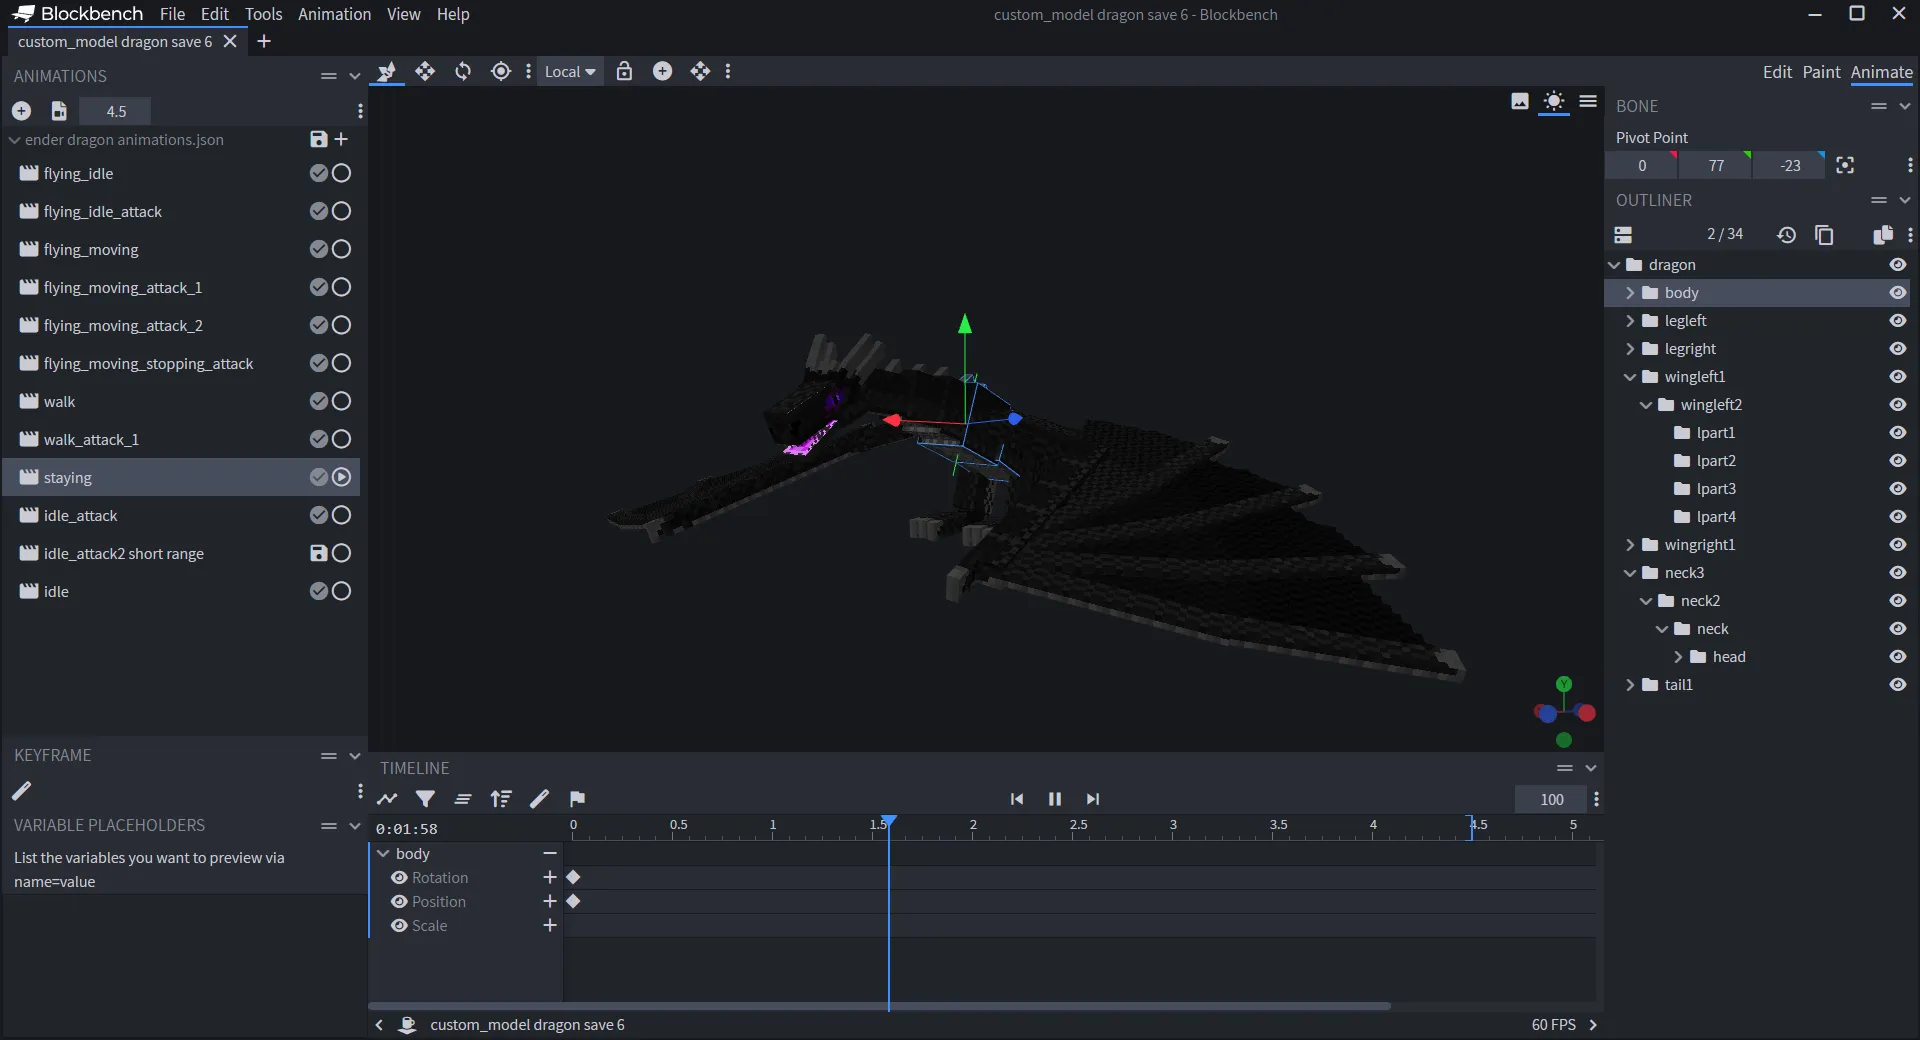The width and height of the screenshot is (1920, 1040).
Task: Select the Pivot tool in toolbar
Action: click(501, 71)
